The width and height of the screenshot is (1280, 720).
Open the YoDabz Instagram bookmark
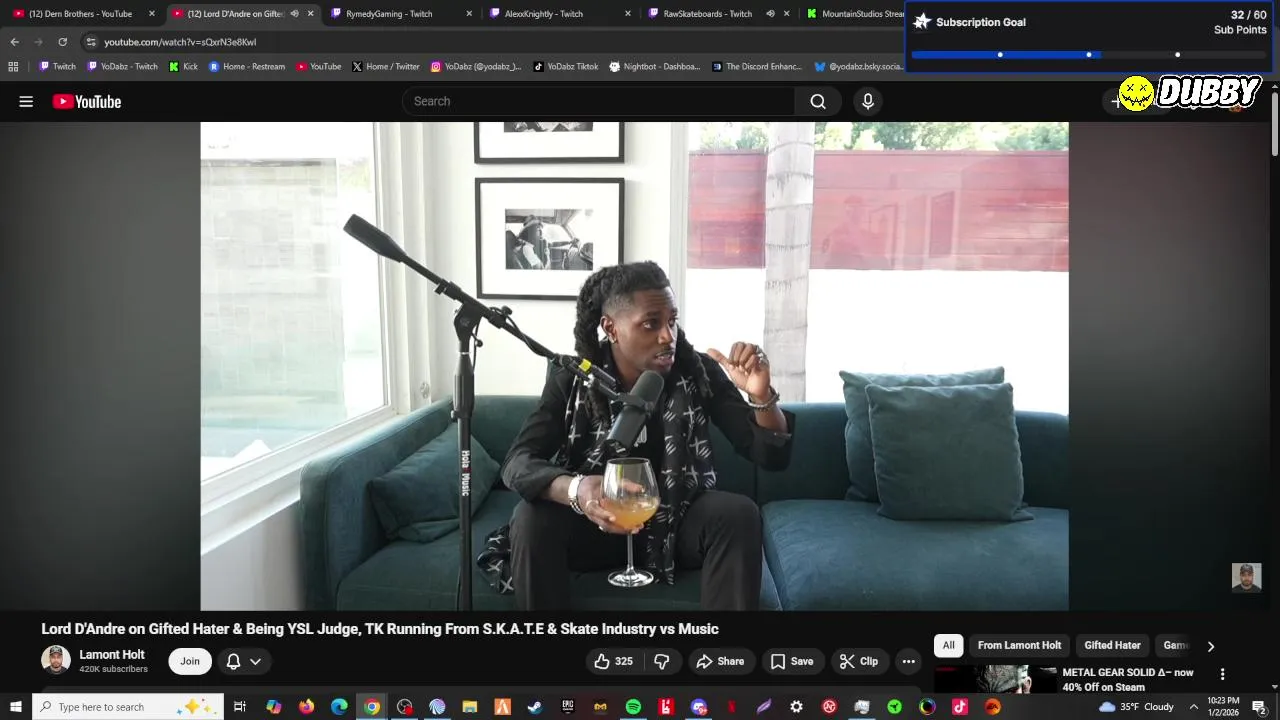pos(476,67)
